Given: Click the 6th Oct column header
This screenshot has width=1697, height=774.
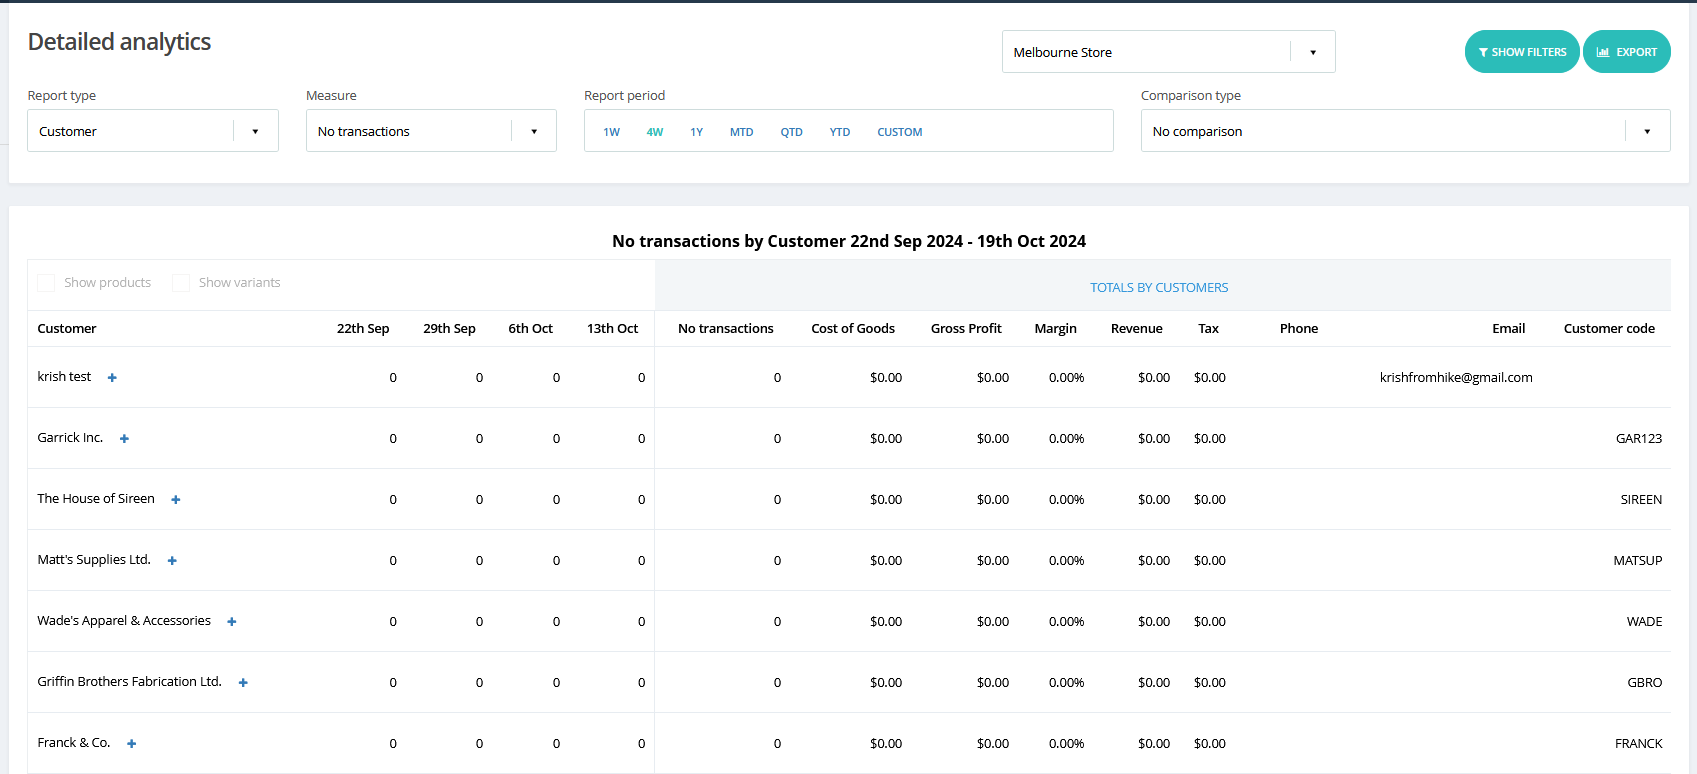Looking at the screenshot, I should coord(530,328).
